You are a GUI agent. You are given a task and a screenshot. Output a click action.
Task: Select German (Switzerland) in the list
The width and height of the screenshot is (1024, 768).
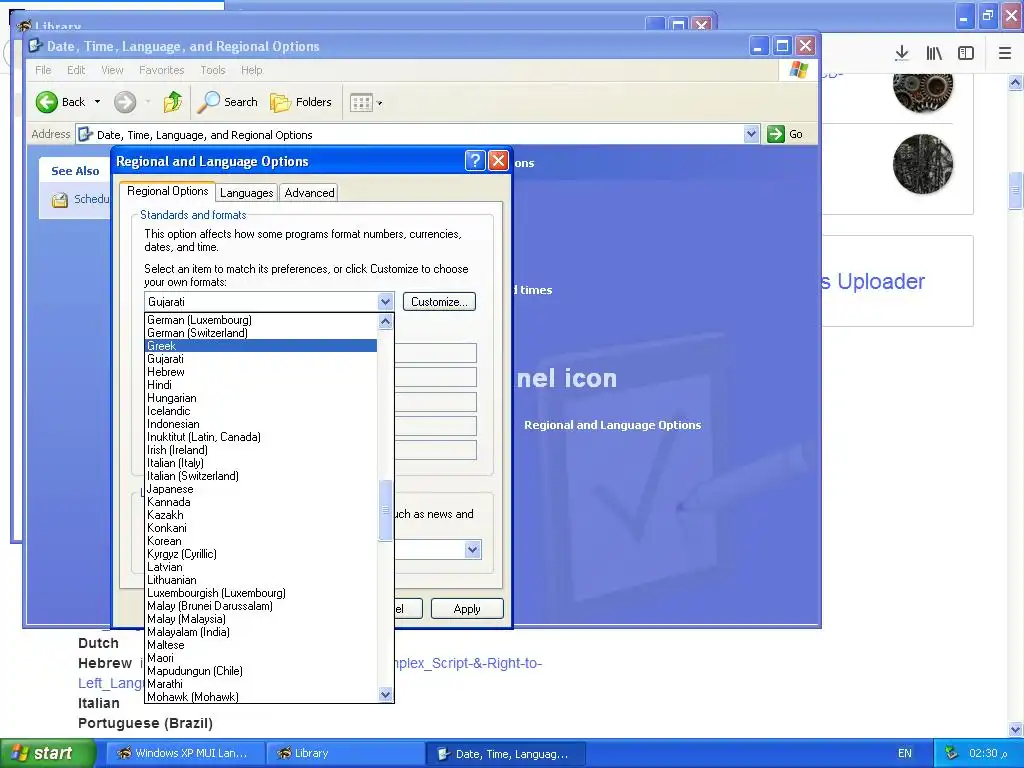click(261, 332)
